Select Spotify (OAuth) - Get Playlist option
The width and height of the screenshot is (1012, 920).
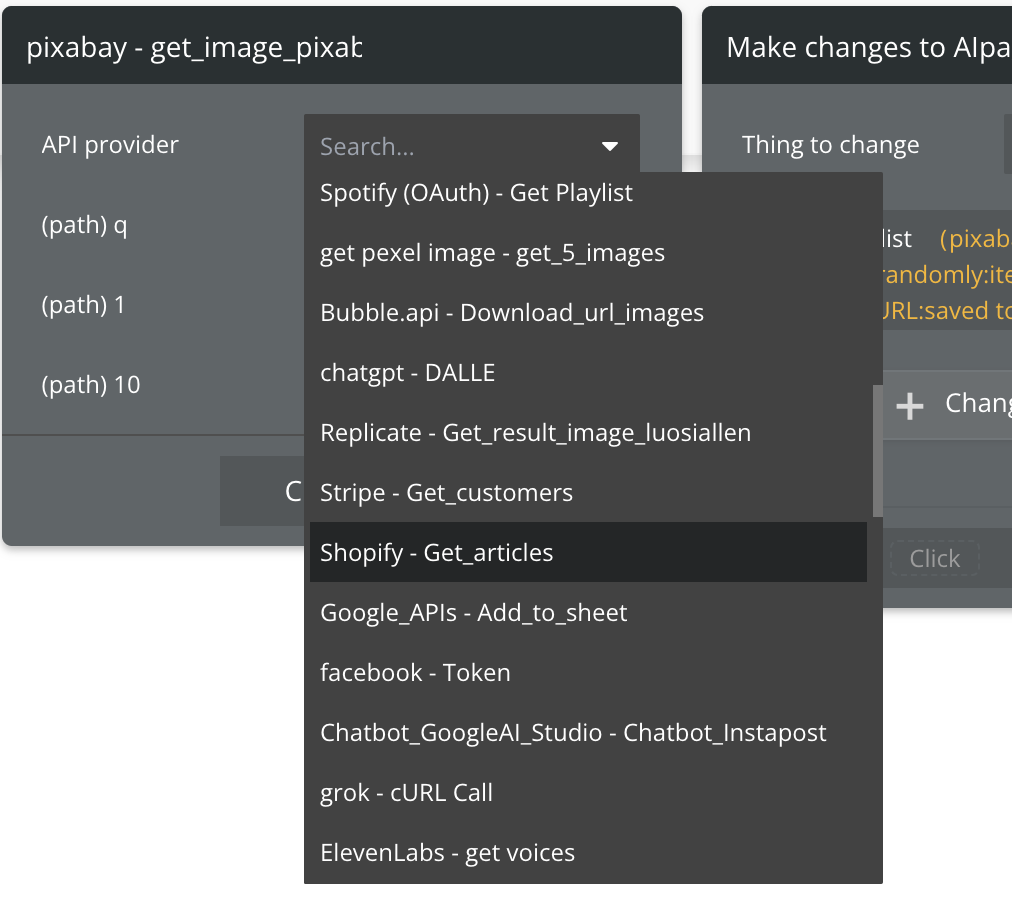tap(476, 193)
